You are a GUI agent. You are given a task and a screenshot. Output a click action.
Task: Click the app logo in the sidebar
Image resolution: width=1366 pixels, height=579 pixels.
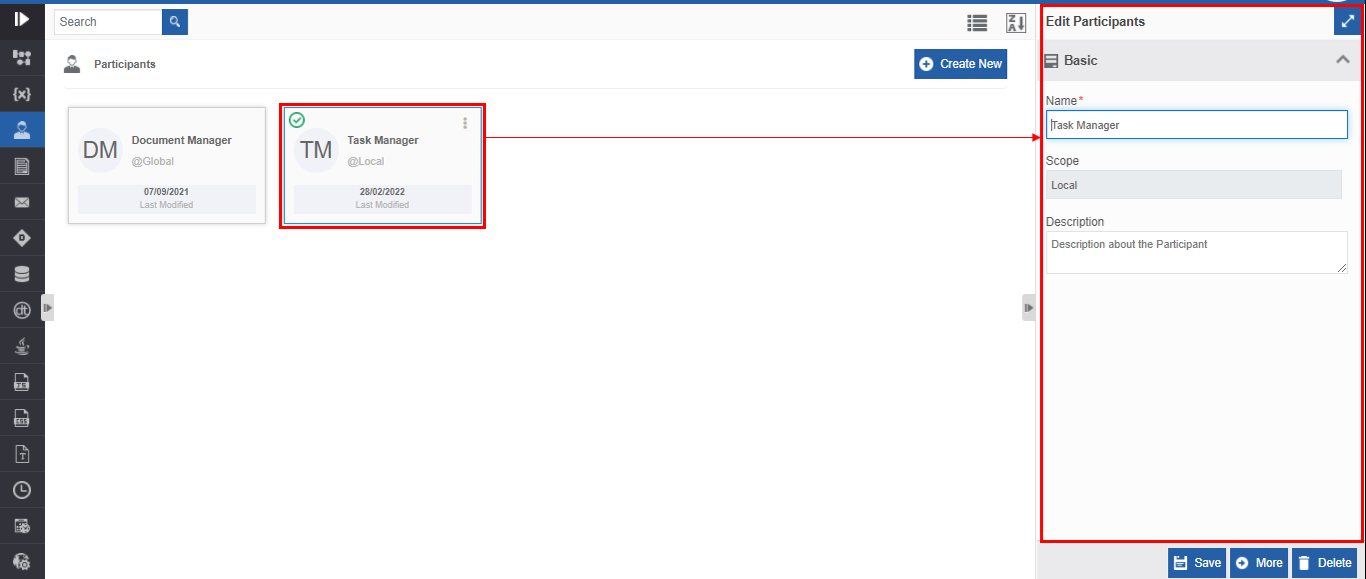22,19
